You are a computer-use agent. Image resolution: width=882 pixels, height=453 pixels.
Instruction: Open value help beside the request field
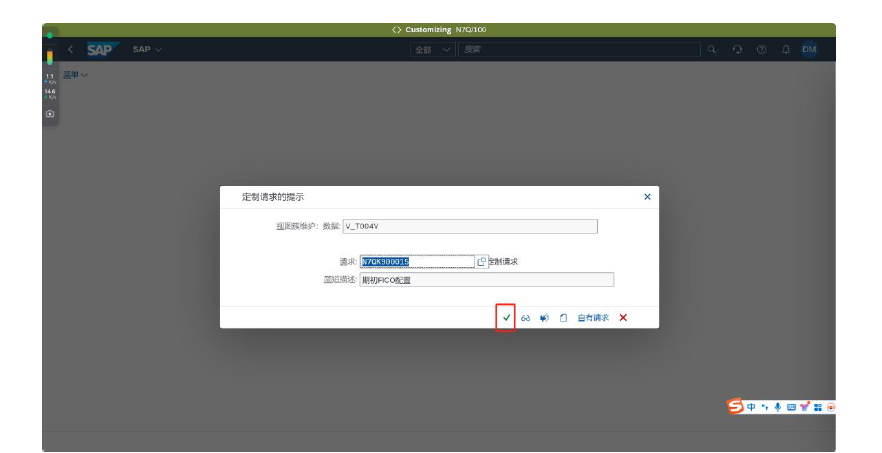481,262
